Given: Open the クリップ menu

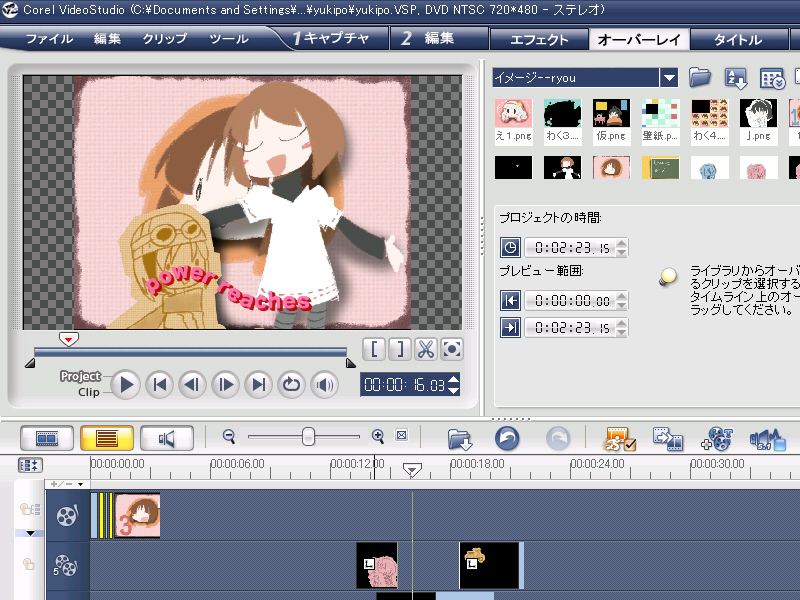Looking at the screenshot, I should (x=164, y=39).
